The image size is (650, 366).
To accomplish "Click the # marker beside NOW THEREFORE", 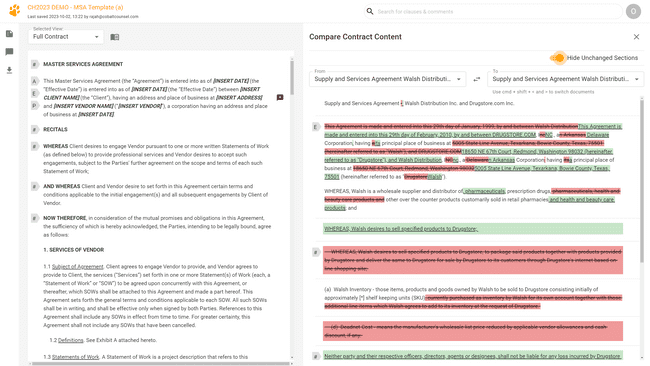I will tap(35, 218).
